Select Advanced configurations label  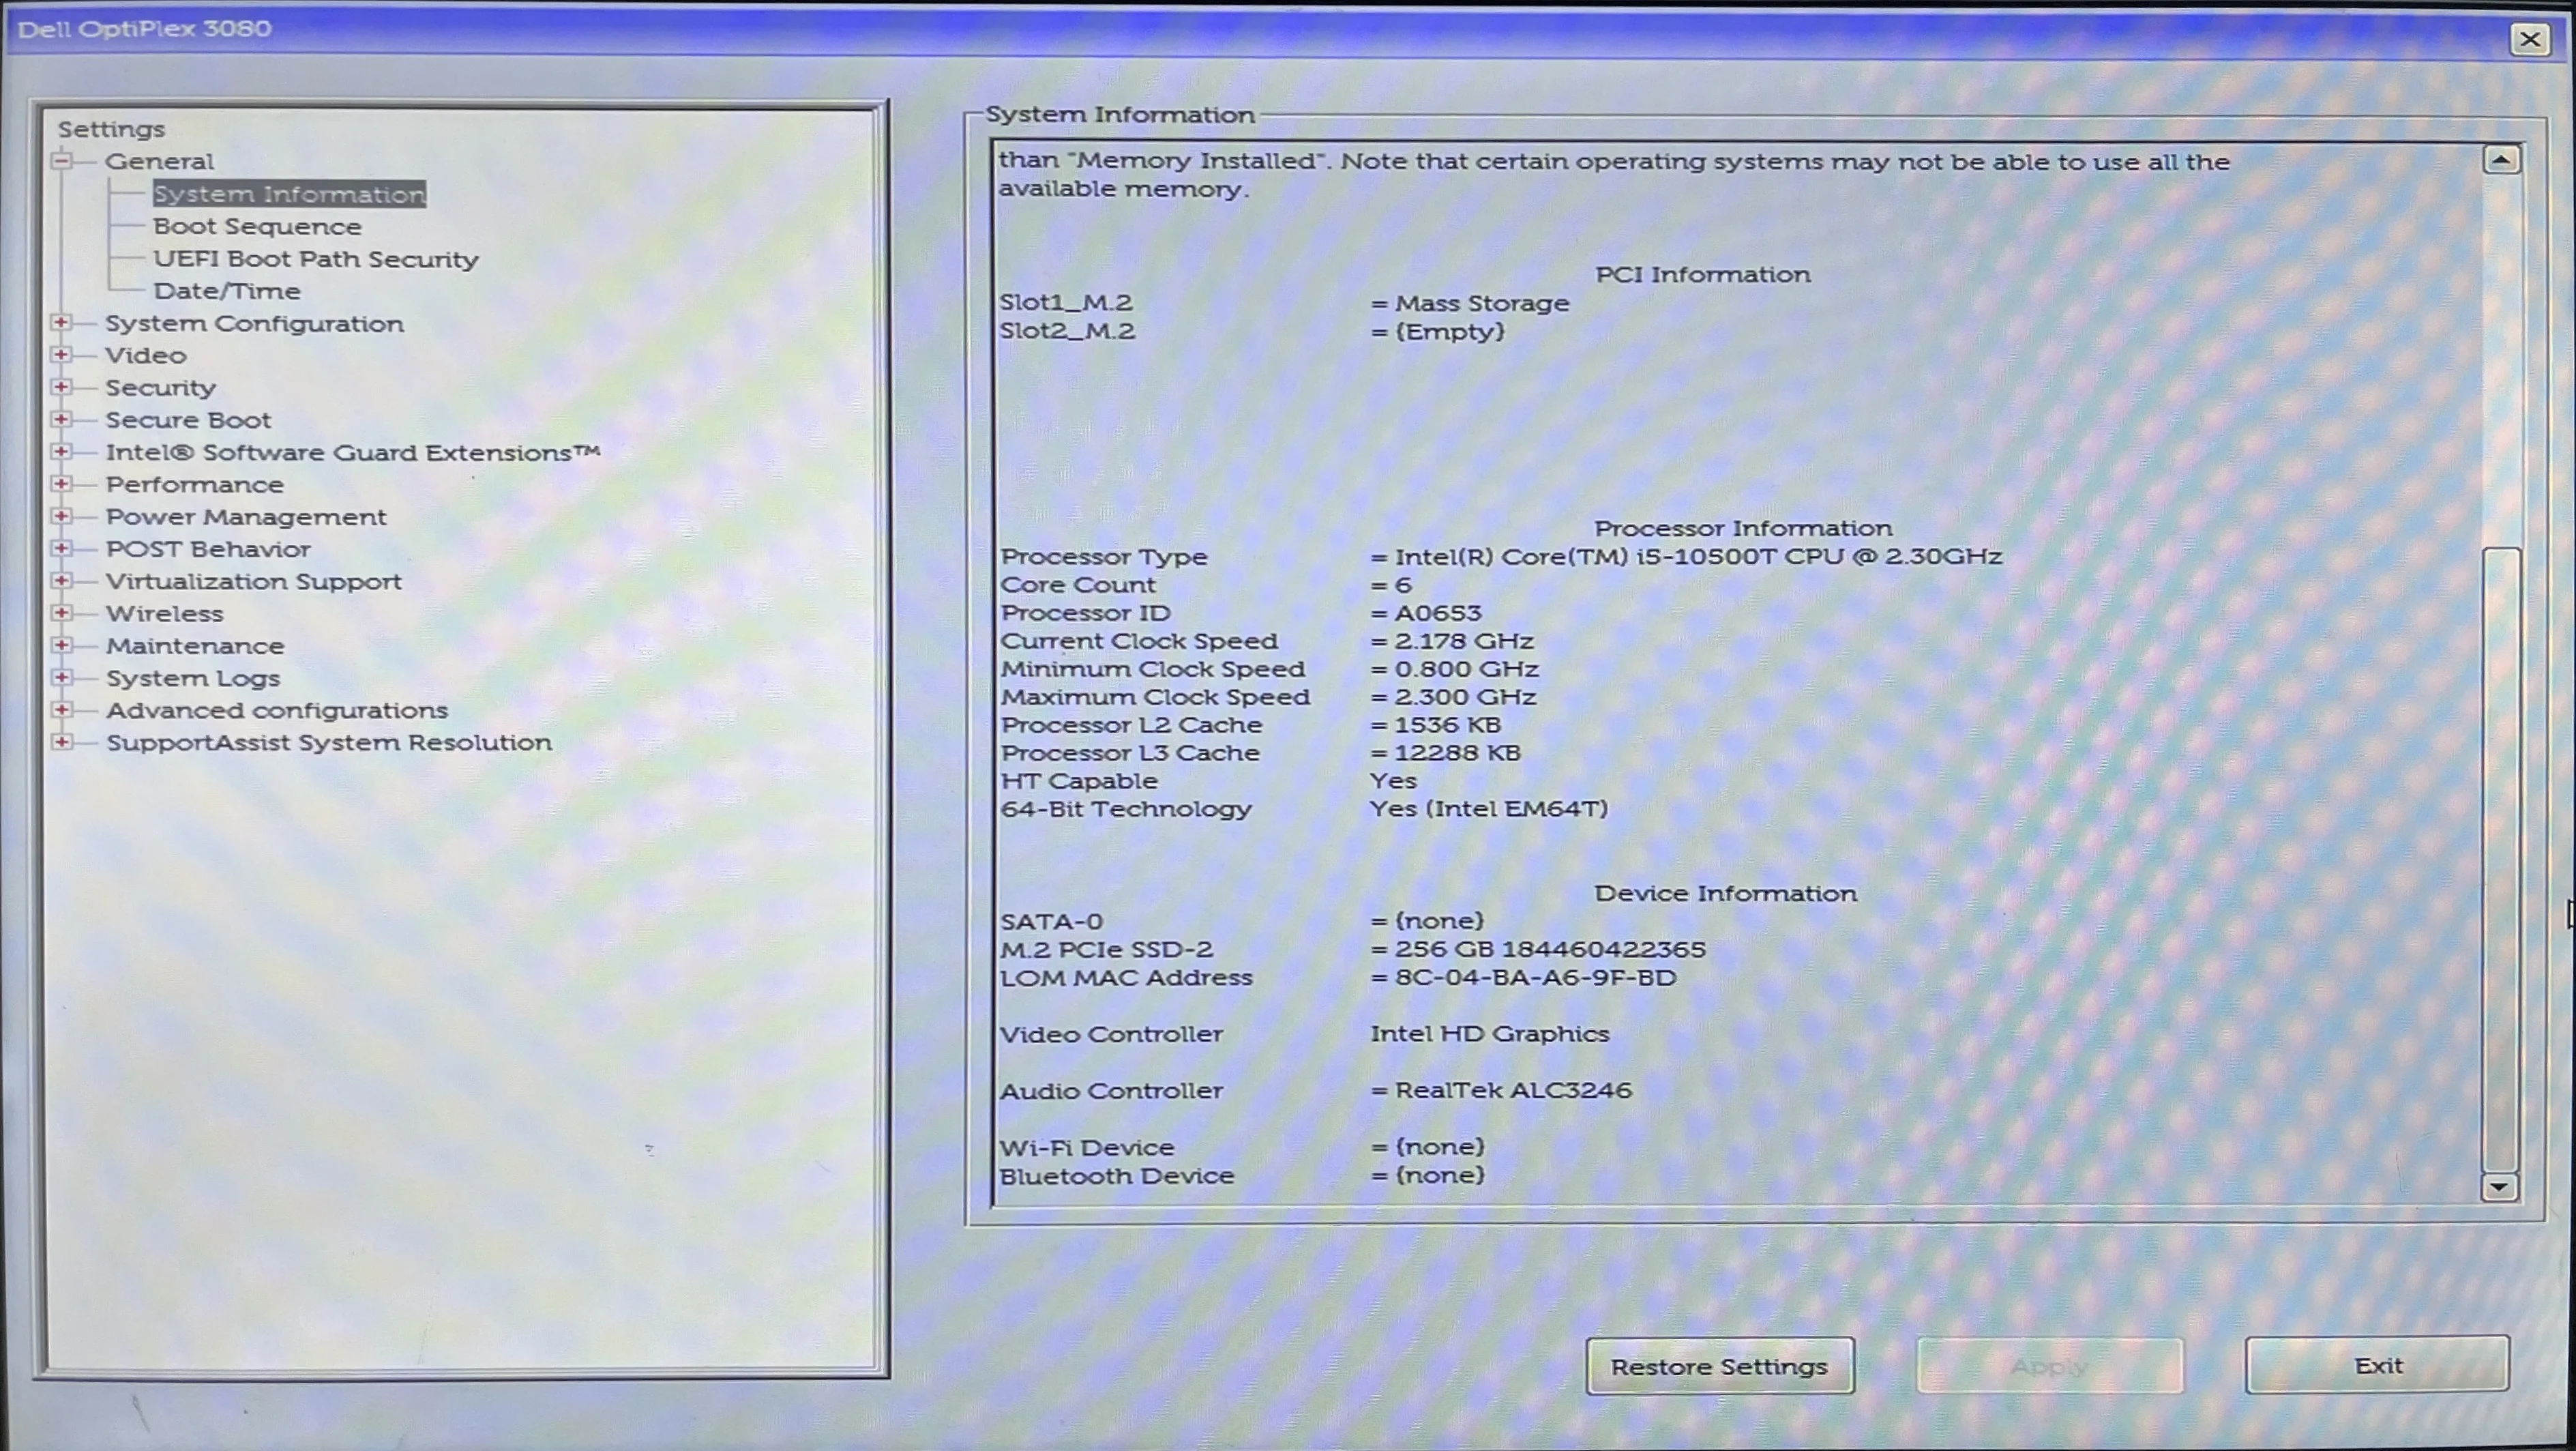278,710
